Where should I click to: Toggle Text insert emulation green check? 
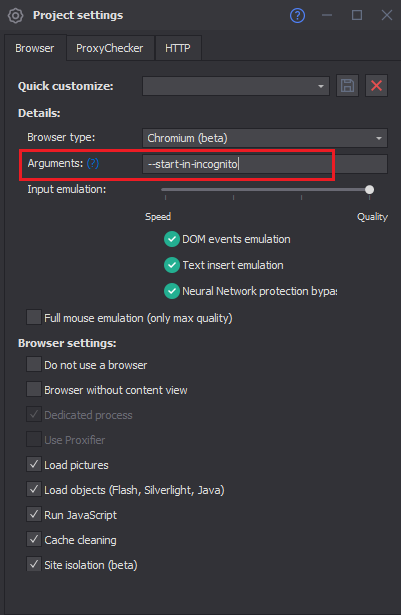pyautogui.click(x=171, y=265)
